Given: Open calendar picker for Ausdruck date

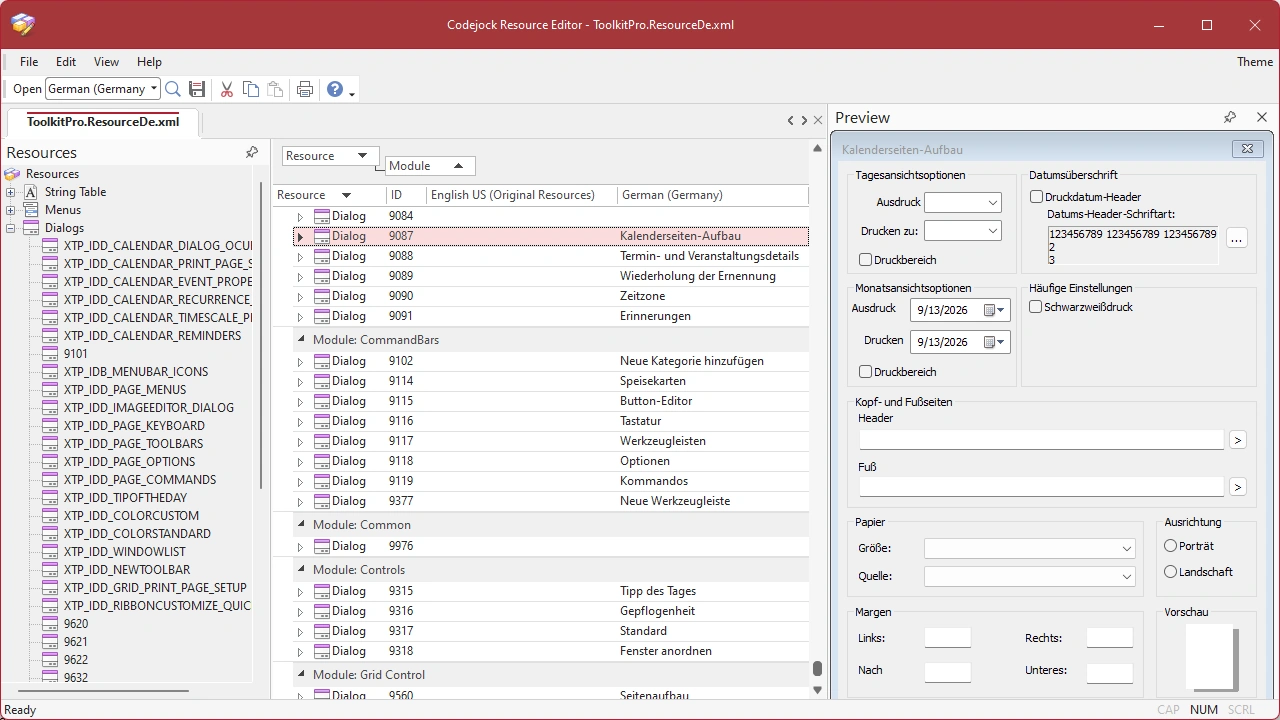Looking at the screenshot, I should click(994, 310).
